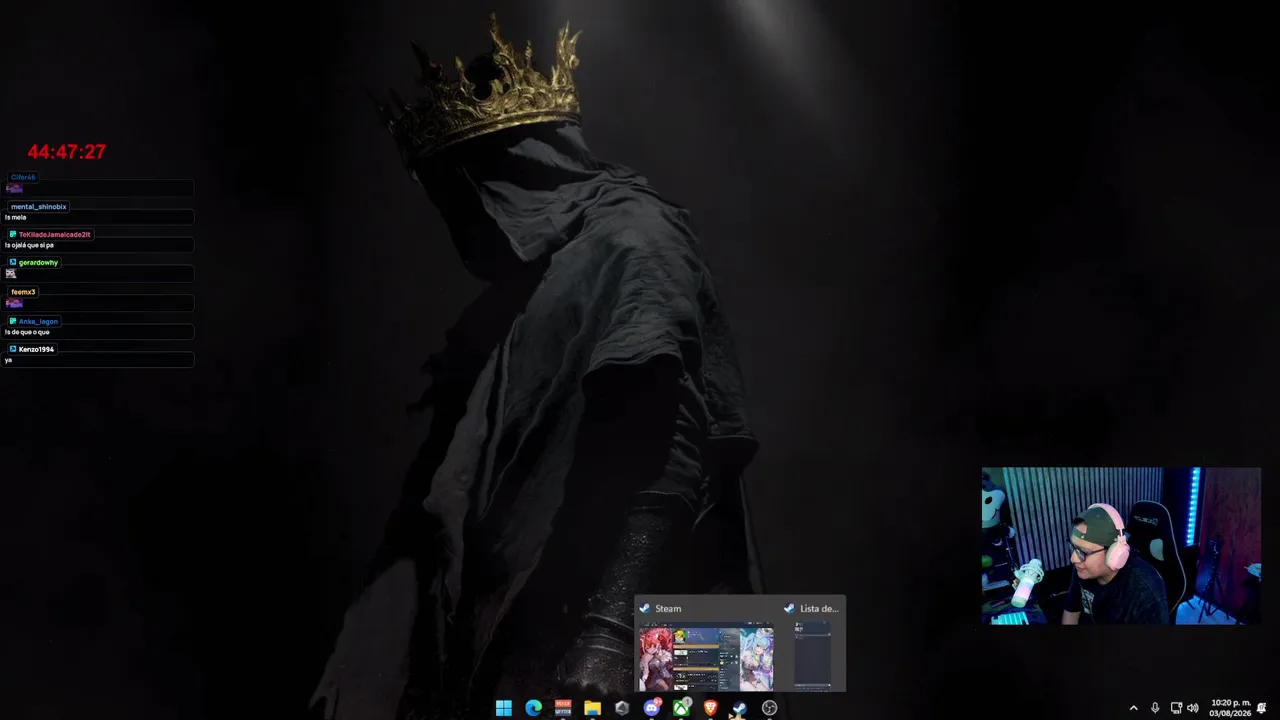Open Discord from the taskbar
Image resolution: width=1280 pixels, height=720 pixels.
click(x=652, y=708)
